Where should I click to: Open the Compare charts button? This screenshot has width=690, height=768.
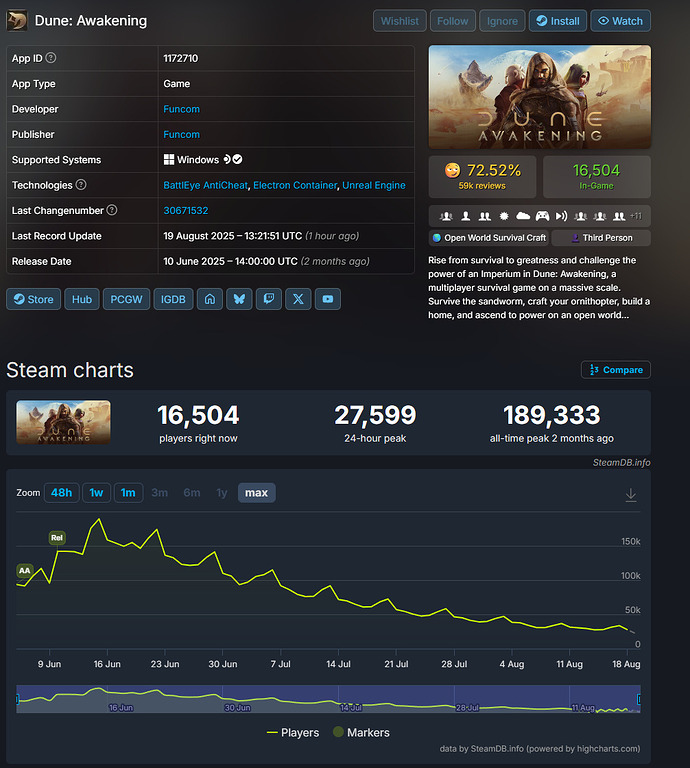(616, 370)
